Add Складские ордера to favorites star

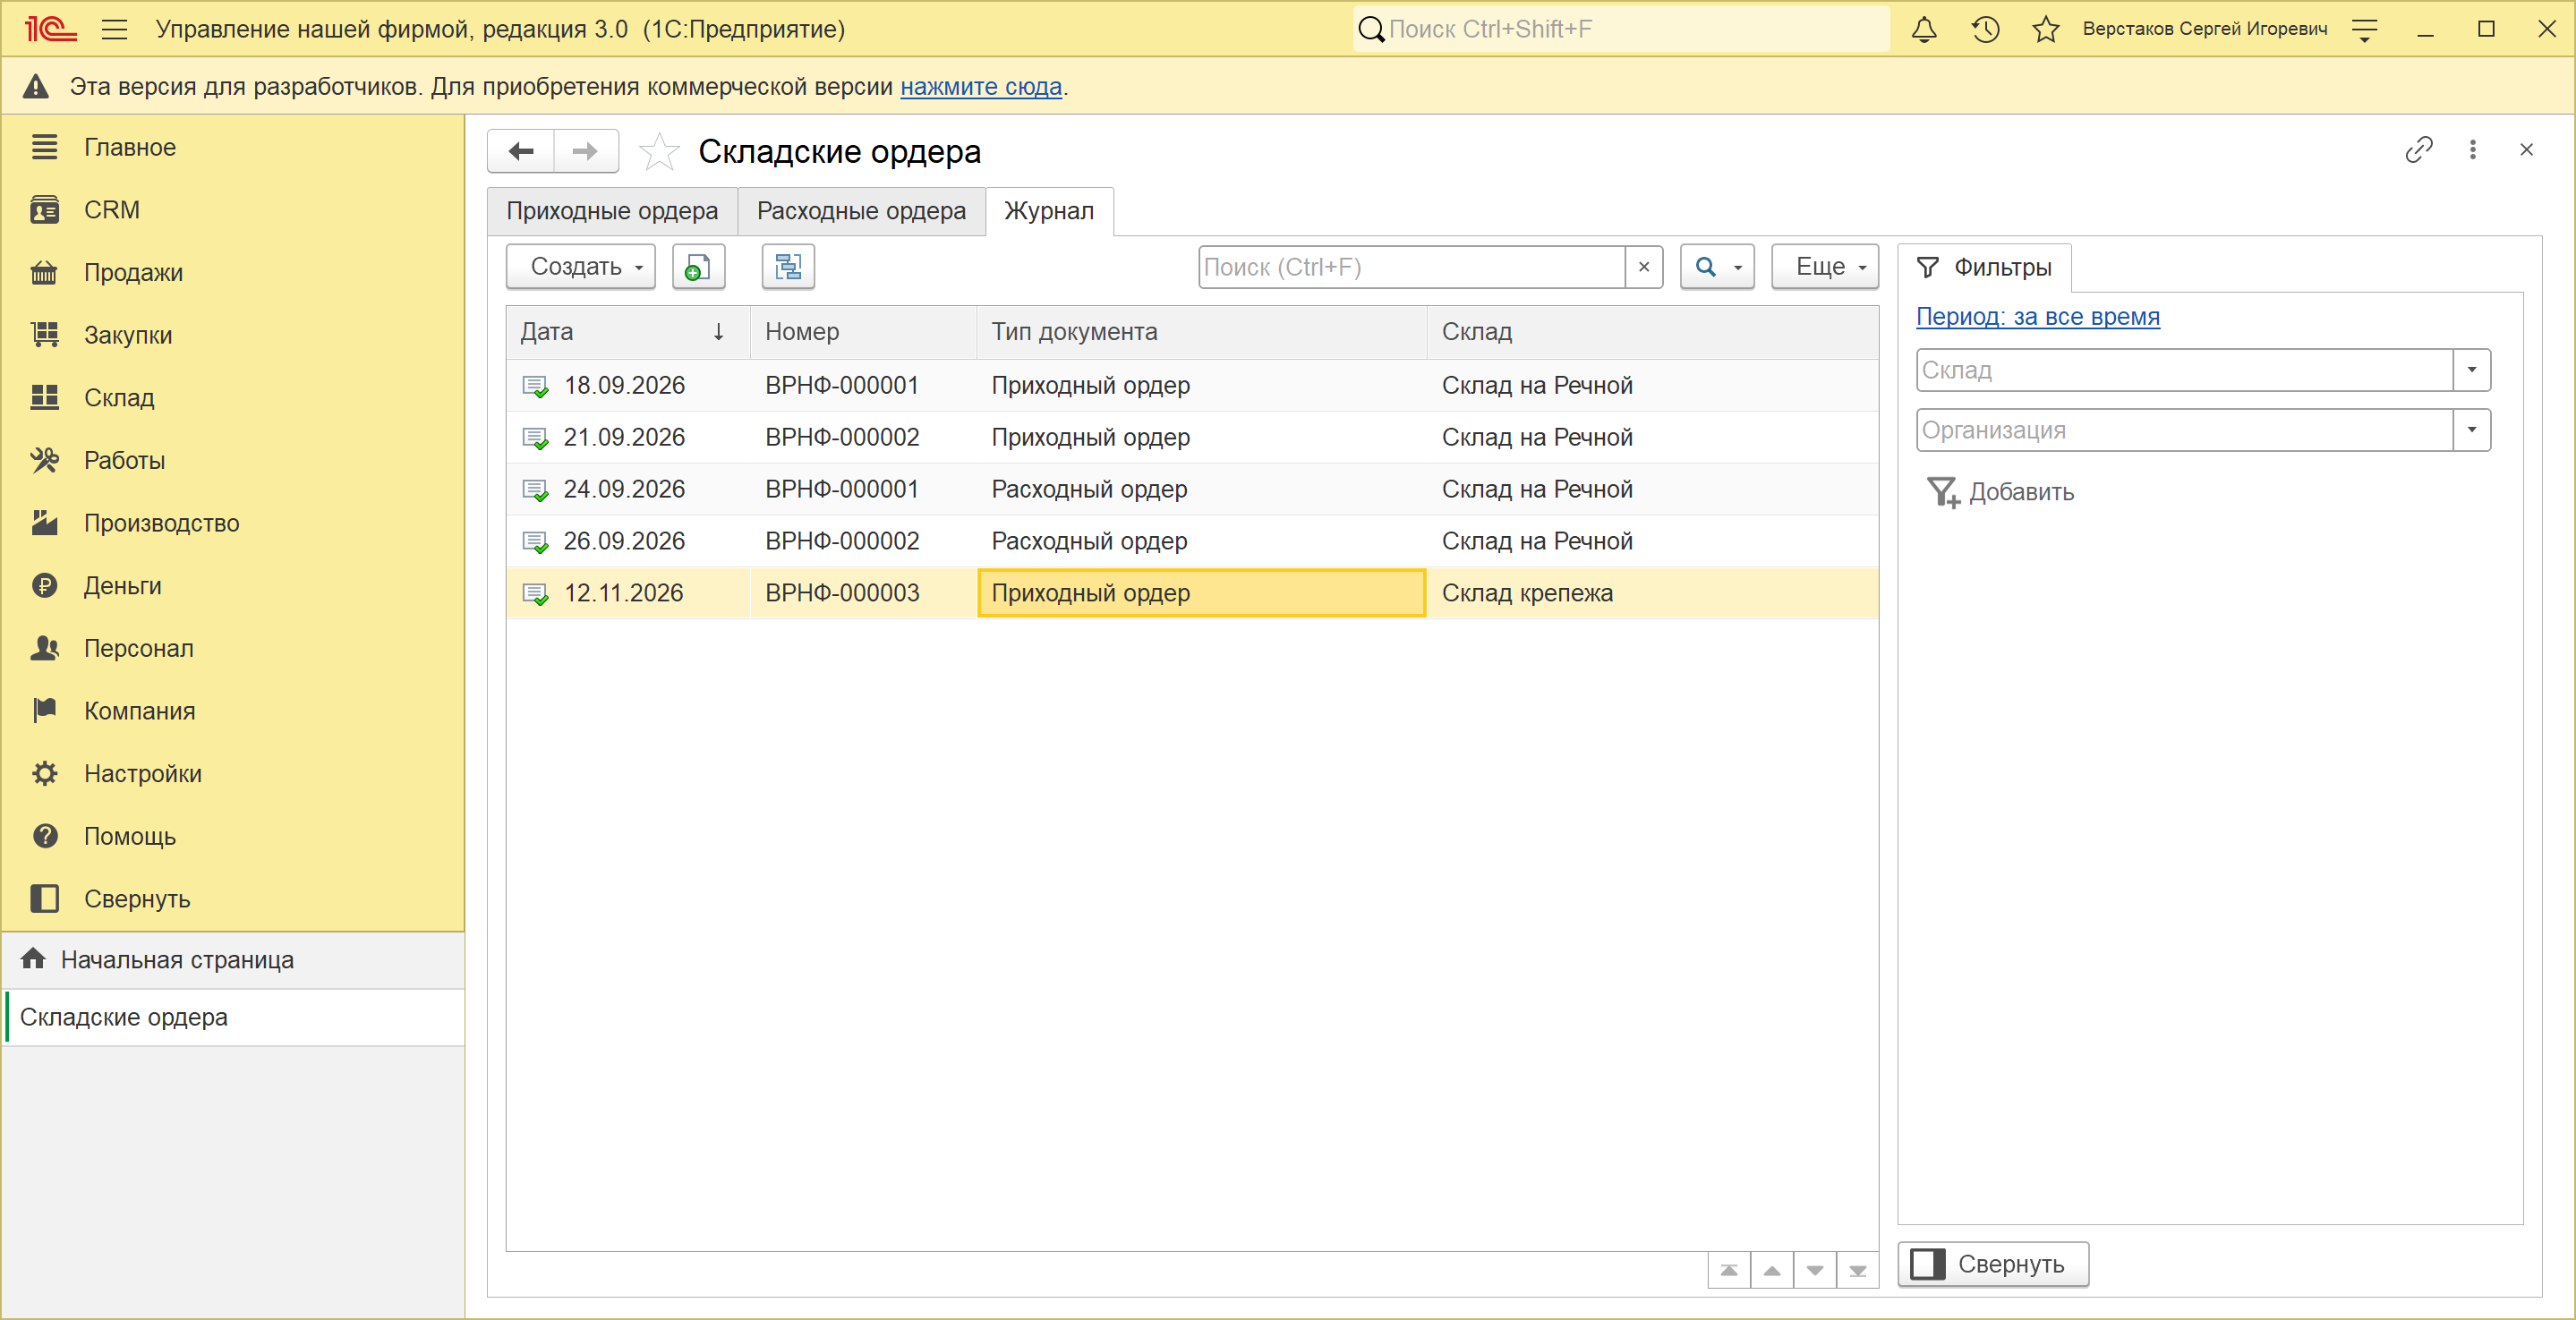click(x=659, y=152)
